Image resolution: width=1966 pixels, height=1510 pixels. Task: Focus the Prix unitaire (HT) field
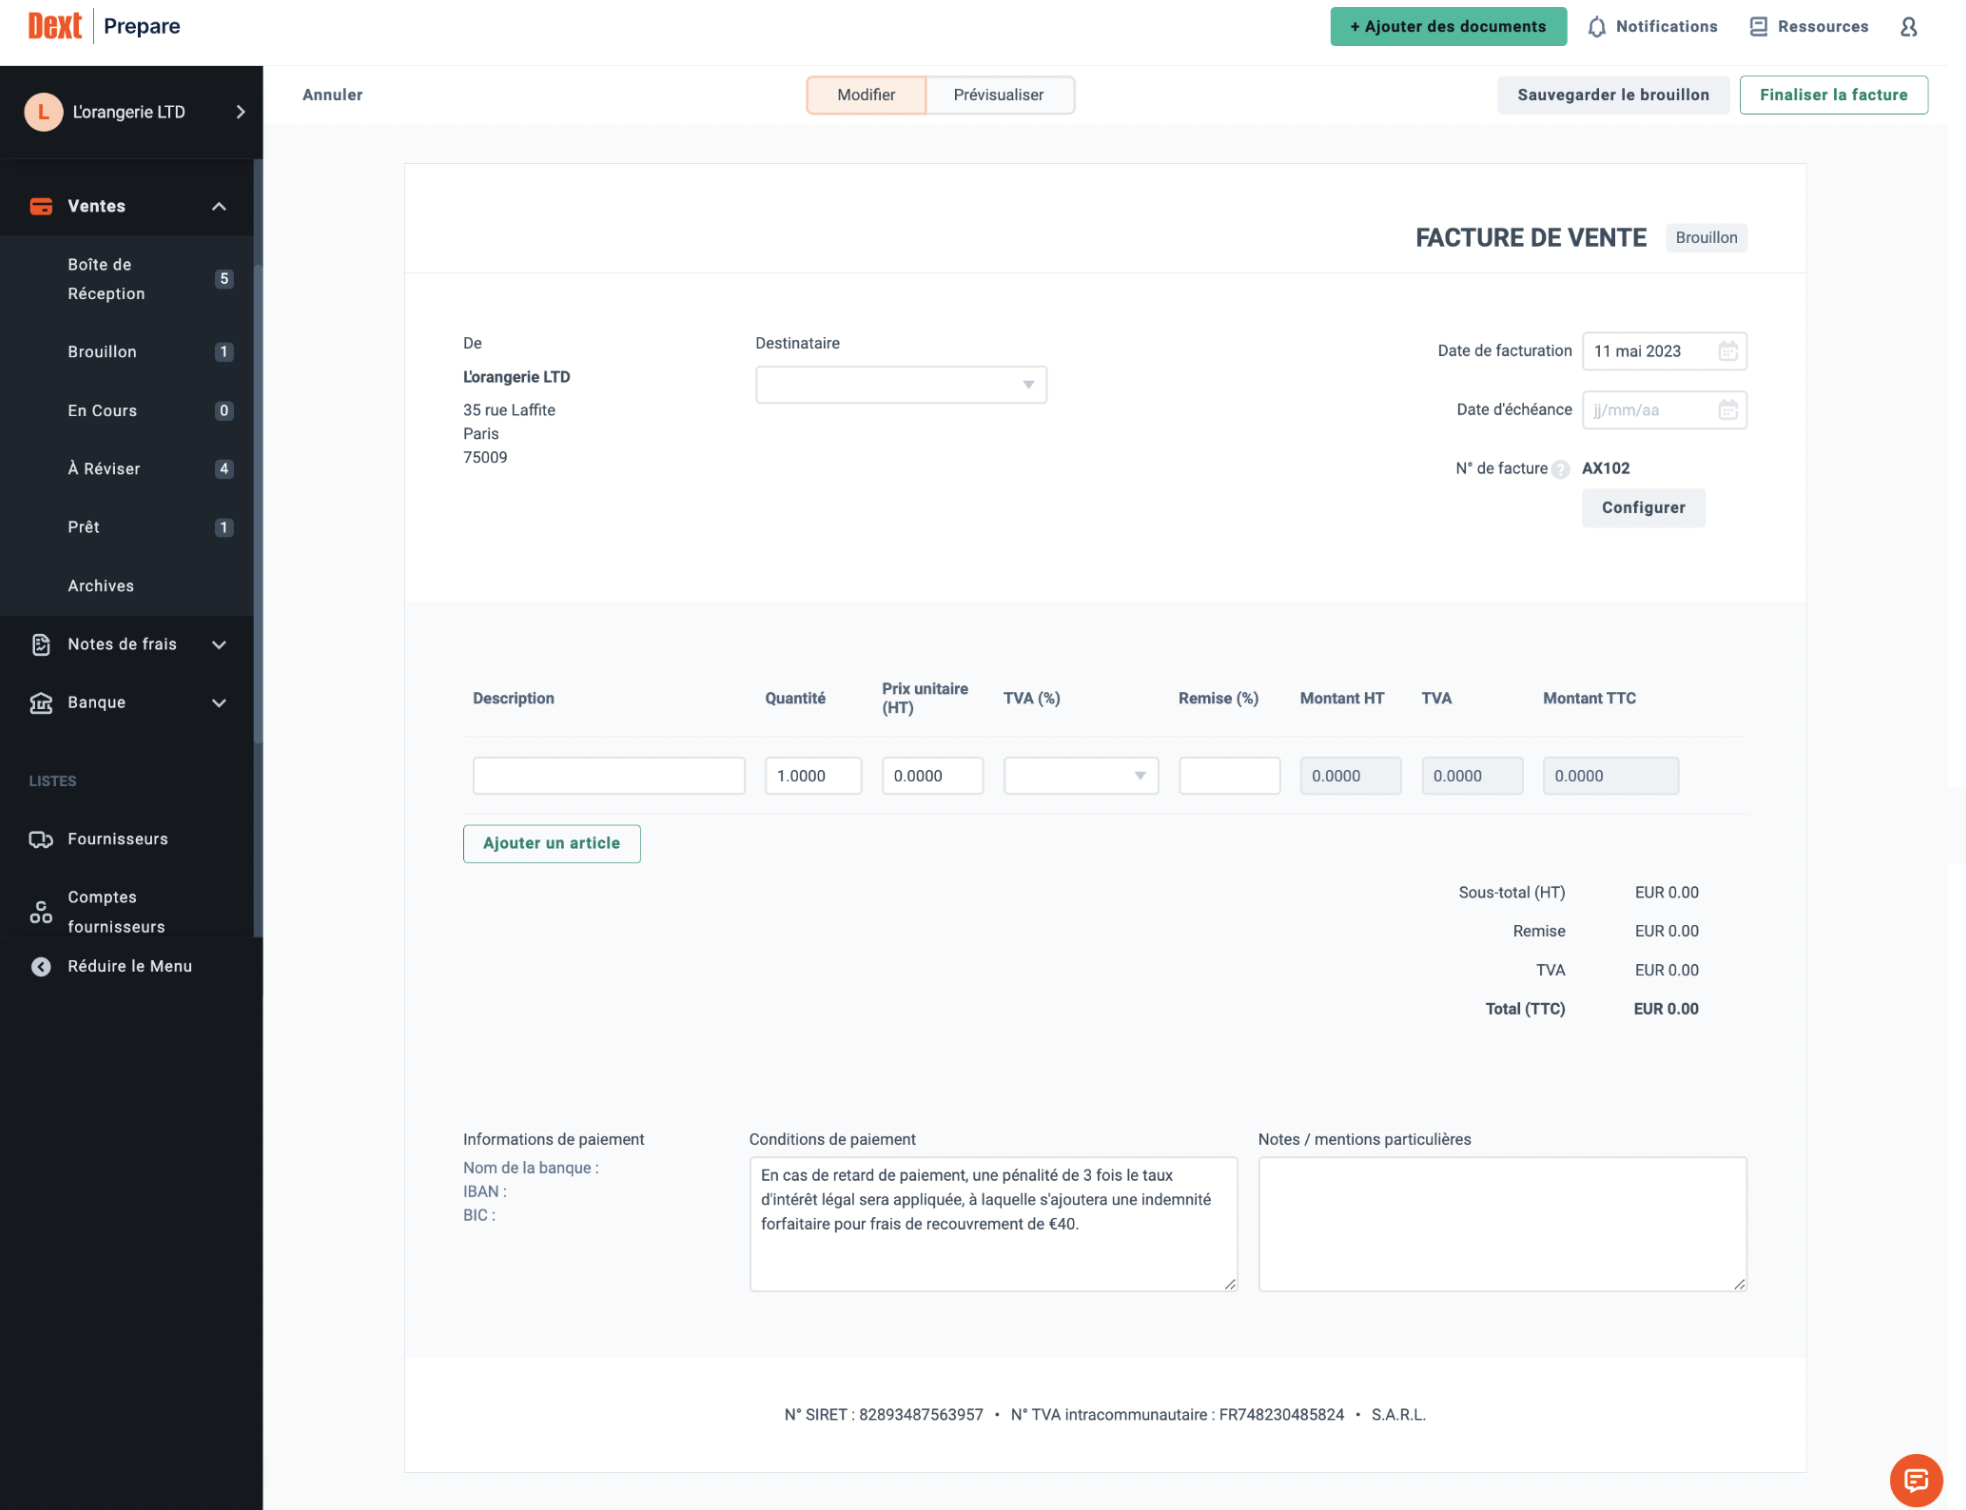click(932, 776)
